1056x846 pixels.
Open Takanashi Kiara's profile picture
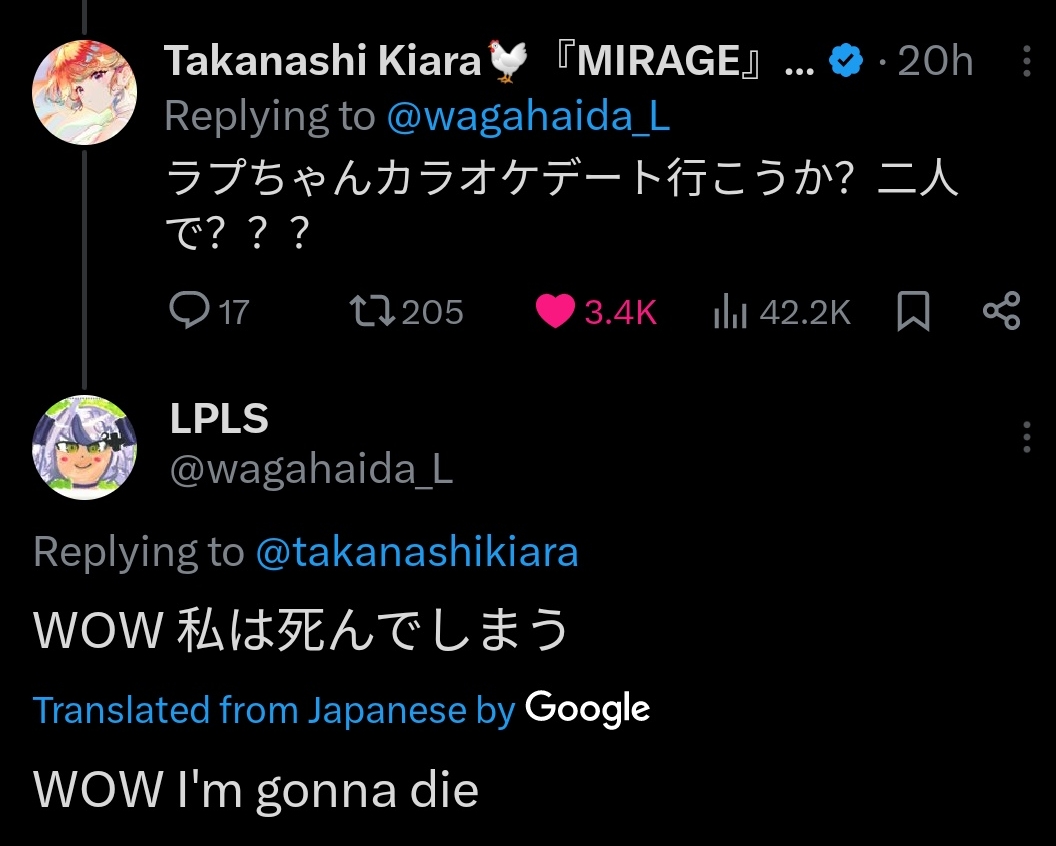click(84, 93)
